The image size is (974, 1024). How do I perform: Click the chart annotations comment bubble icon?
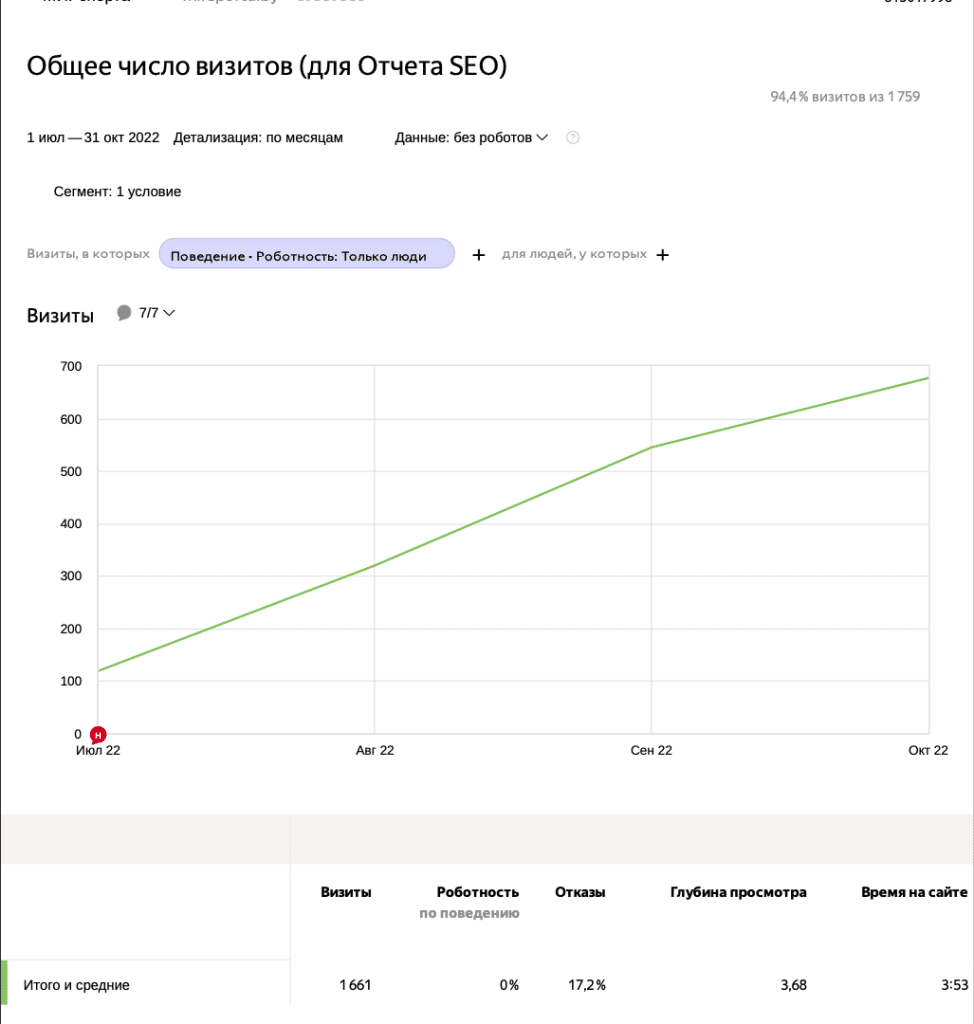point(124,313)
